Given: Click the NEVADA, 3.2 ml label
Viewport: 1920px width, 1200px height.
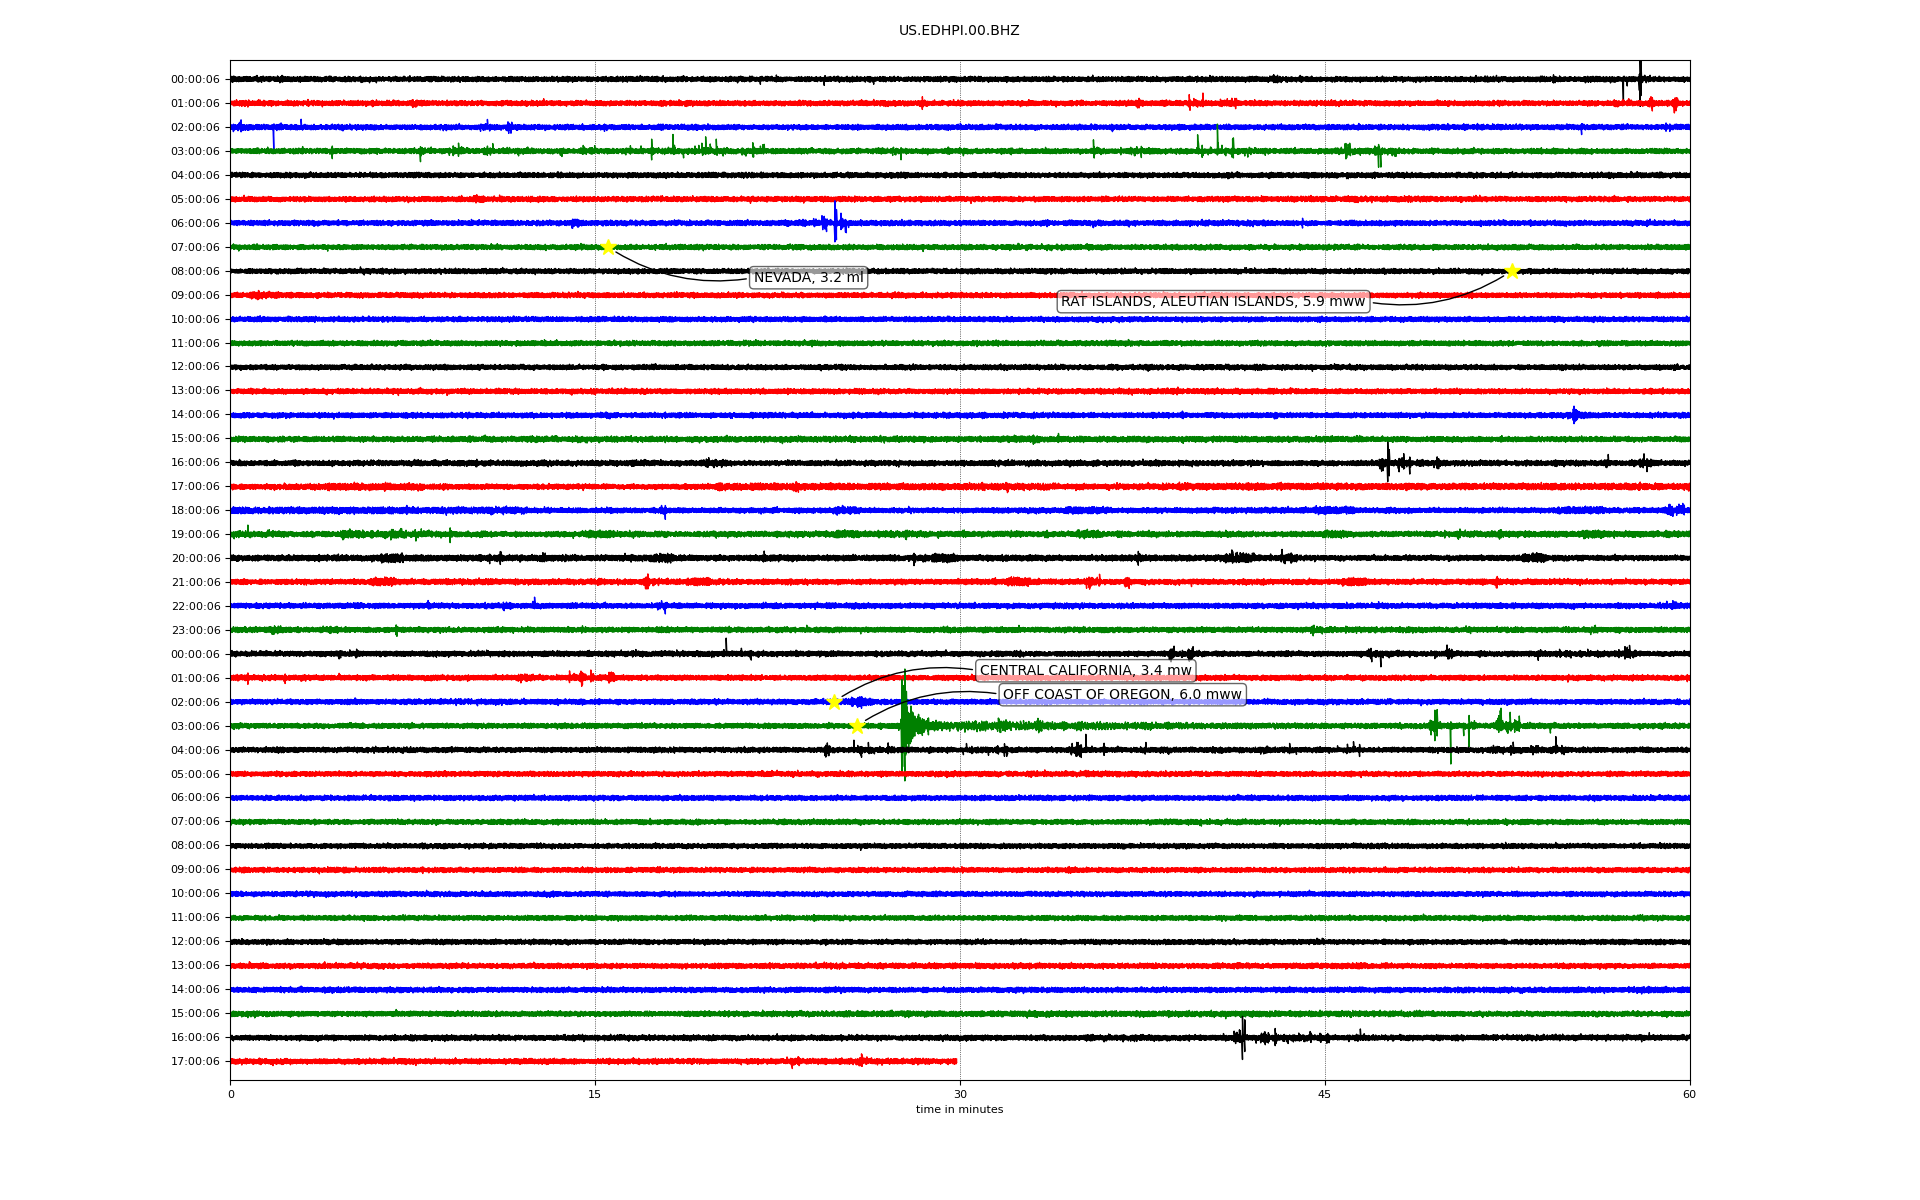Looking at the screenshot, I should [808, 278].
